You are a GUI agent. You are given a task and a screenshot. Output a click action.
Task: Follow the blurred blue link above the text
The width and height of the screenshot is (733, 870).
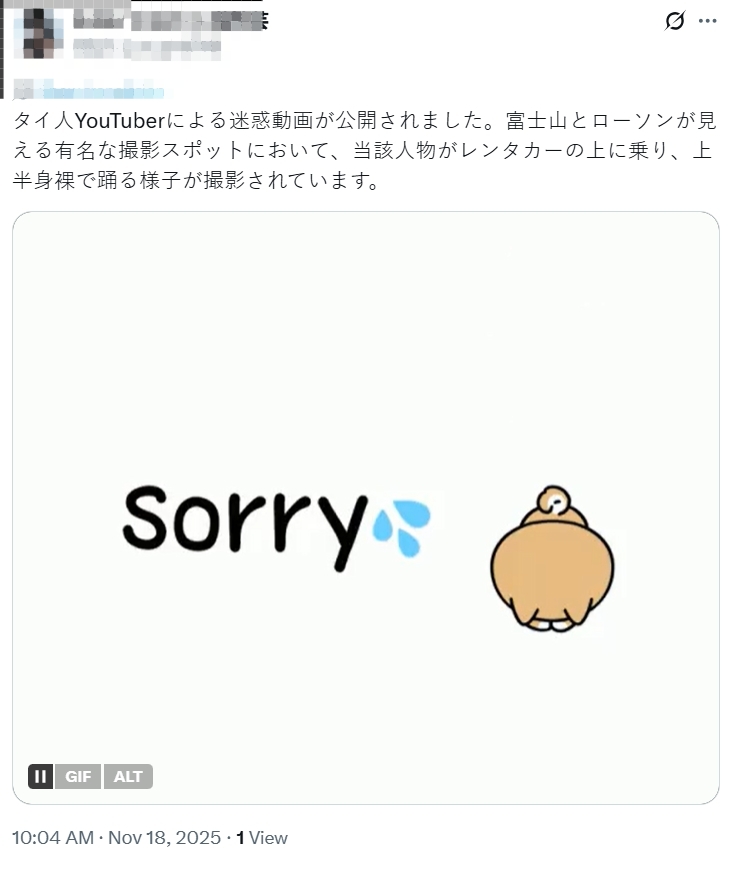pos(88,90)
